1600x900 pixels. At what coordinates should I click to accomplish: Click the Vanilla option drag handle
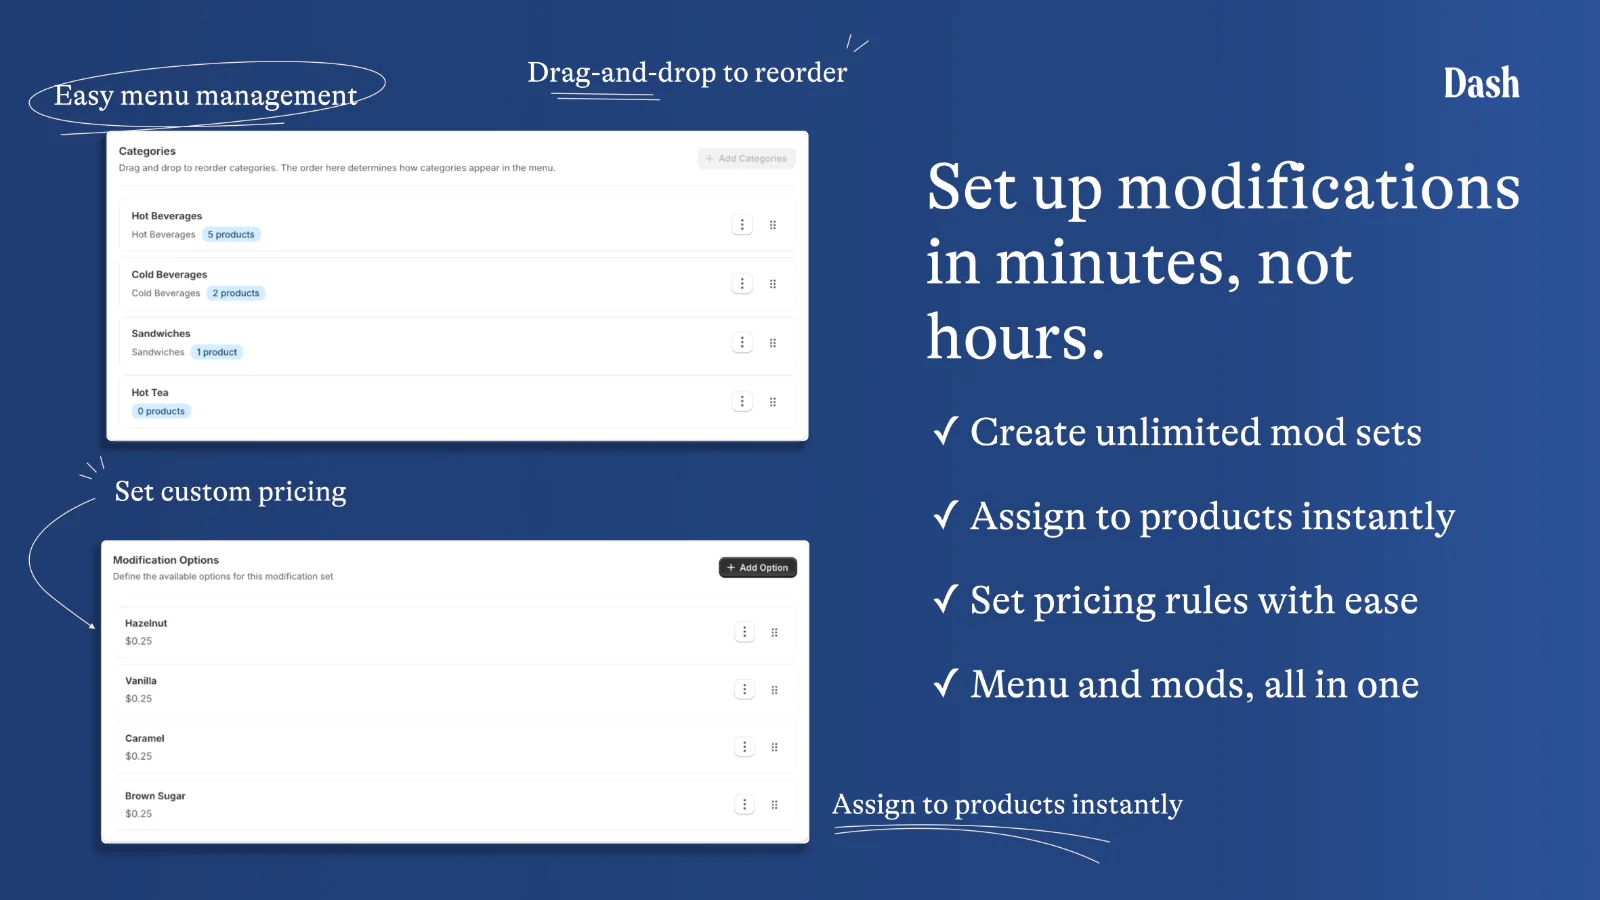click(x=775, y=690)
